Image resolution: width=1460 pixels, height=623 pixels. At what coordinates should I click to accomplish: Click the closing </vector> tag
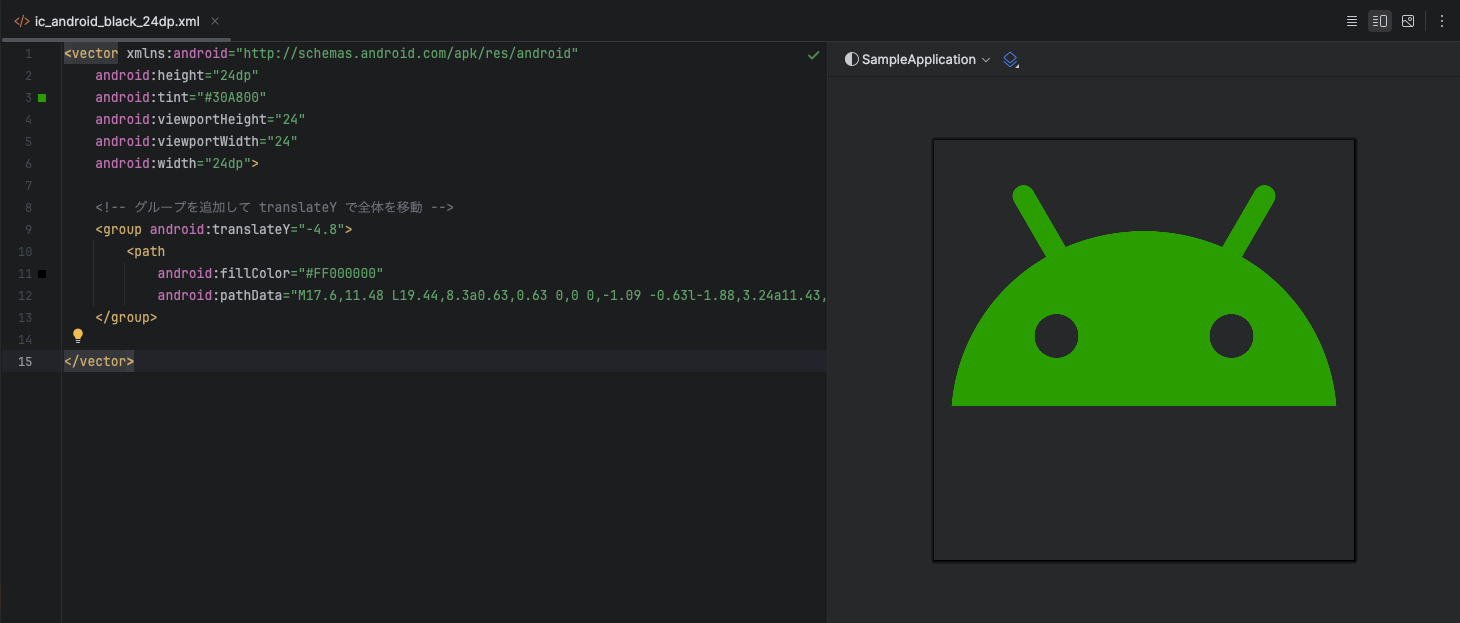pyautogui.click(x=99, y=361)
